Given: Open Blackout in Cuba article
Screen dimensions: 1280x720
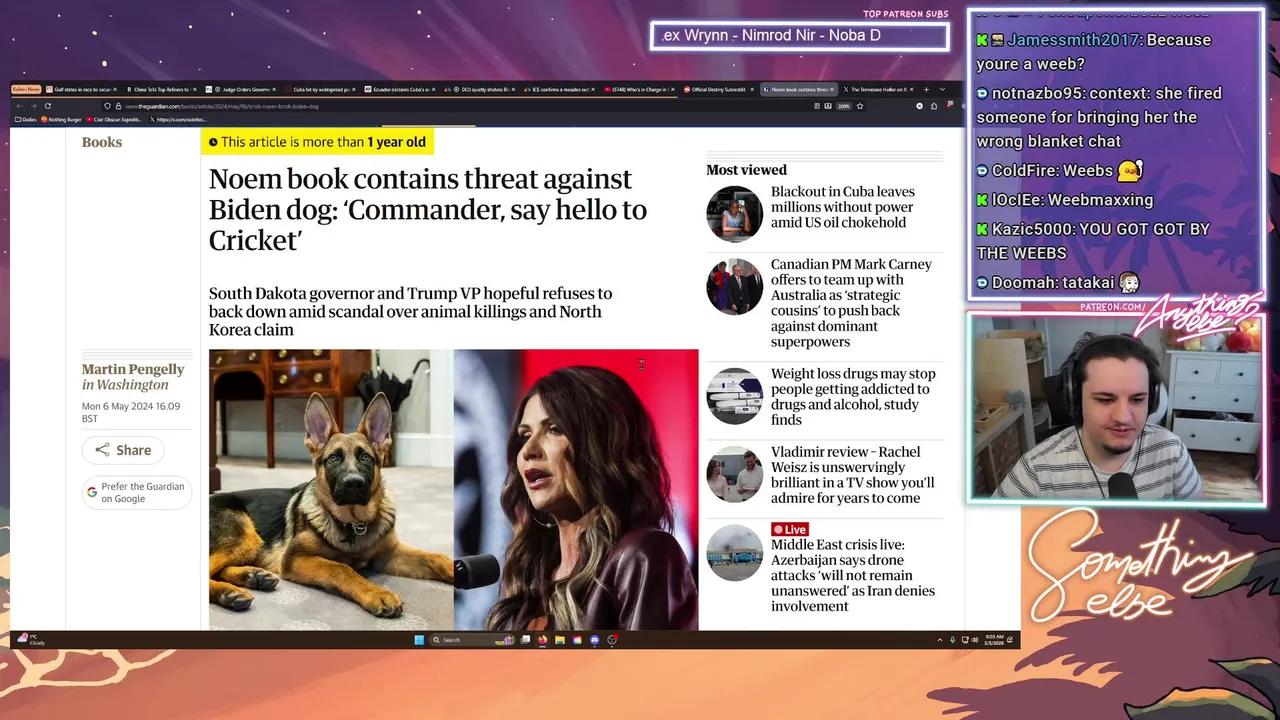Looking at the screenshot, I should (x=842, y=207).
